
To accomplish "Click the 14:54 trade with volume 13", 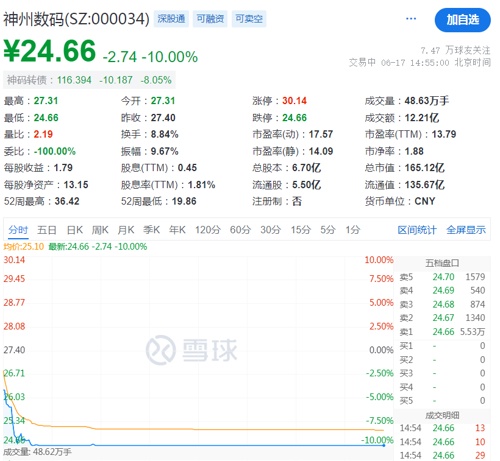I will pyautogui.click(x=442, y=428).
